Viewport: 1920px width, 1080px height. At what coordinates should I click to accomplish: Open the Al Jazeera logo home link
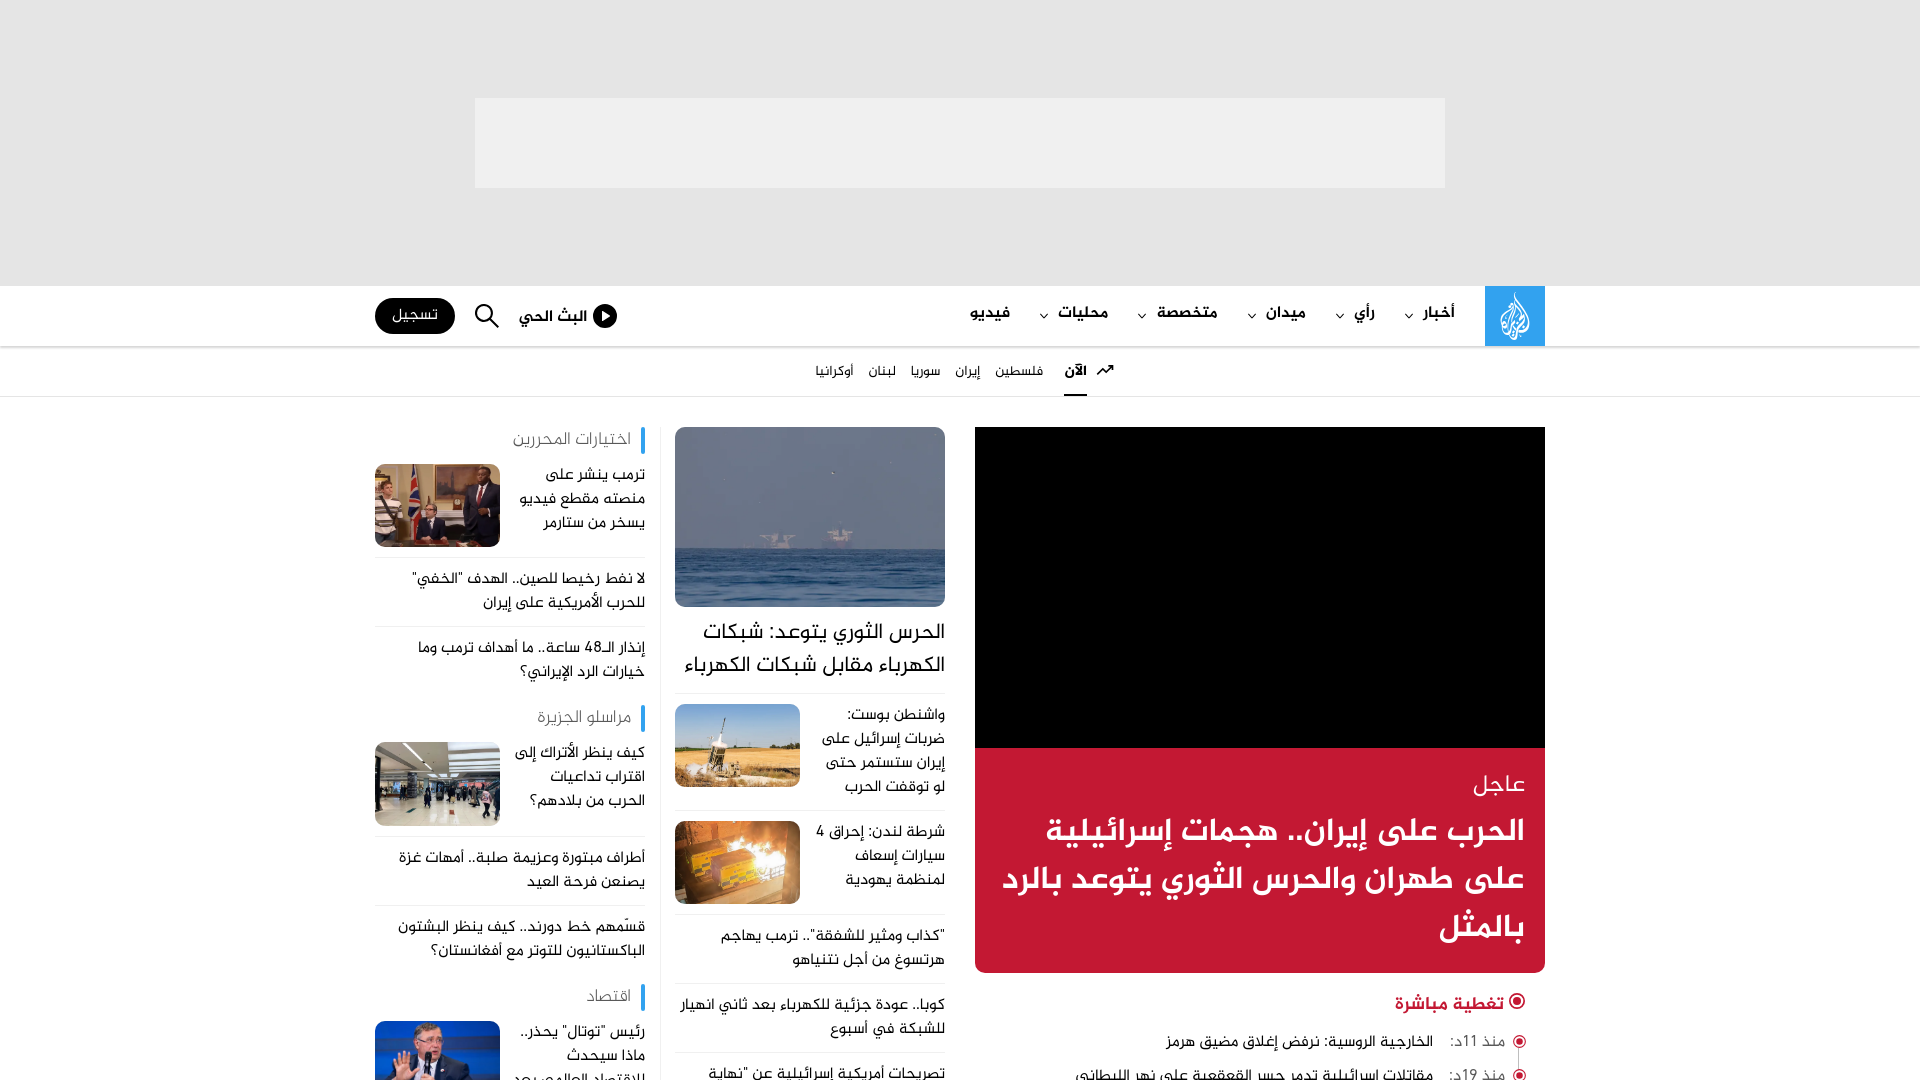point(1514,316)
